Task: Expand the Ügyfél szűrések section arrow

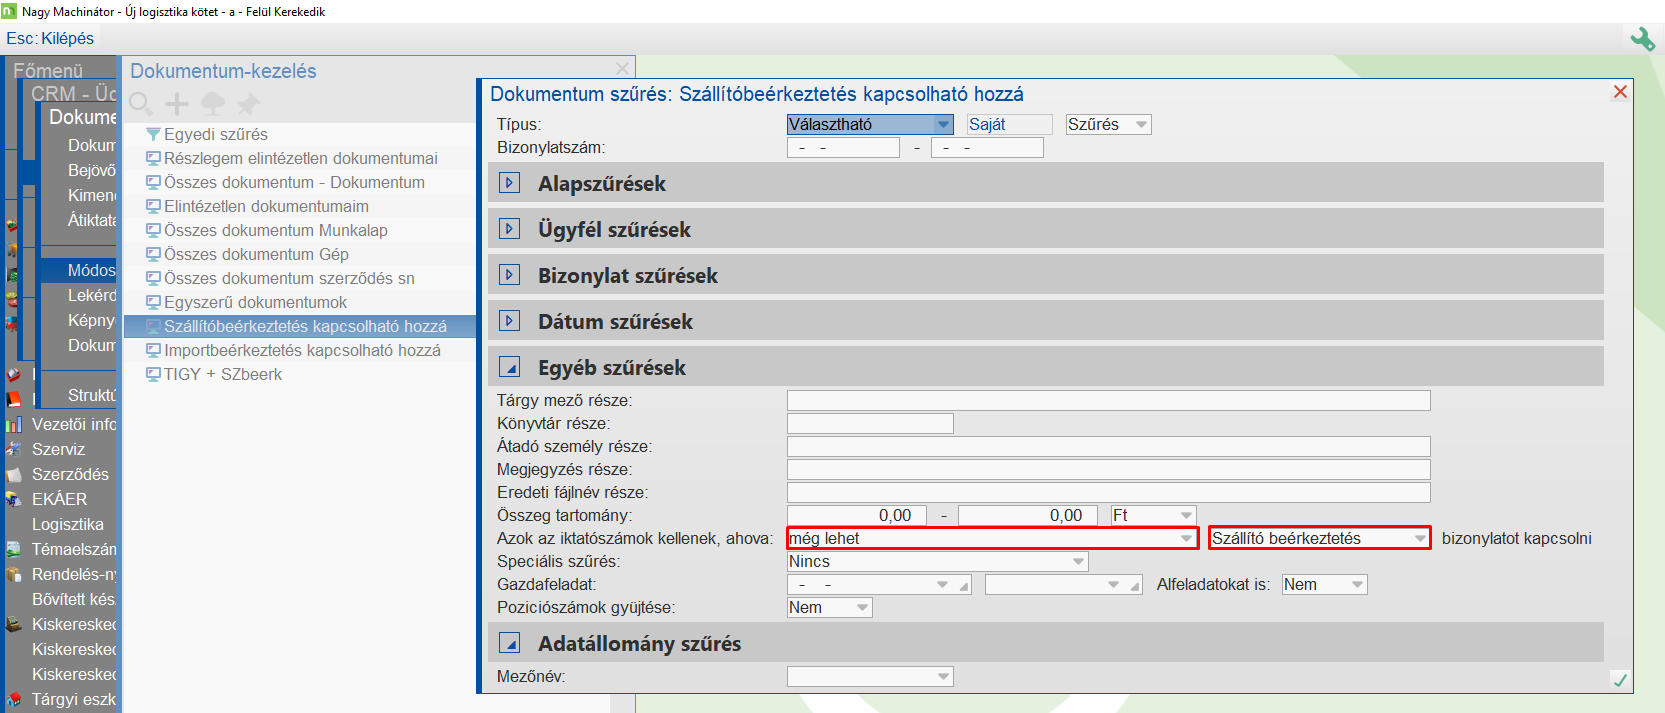Action: click(510, 229)
